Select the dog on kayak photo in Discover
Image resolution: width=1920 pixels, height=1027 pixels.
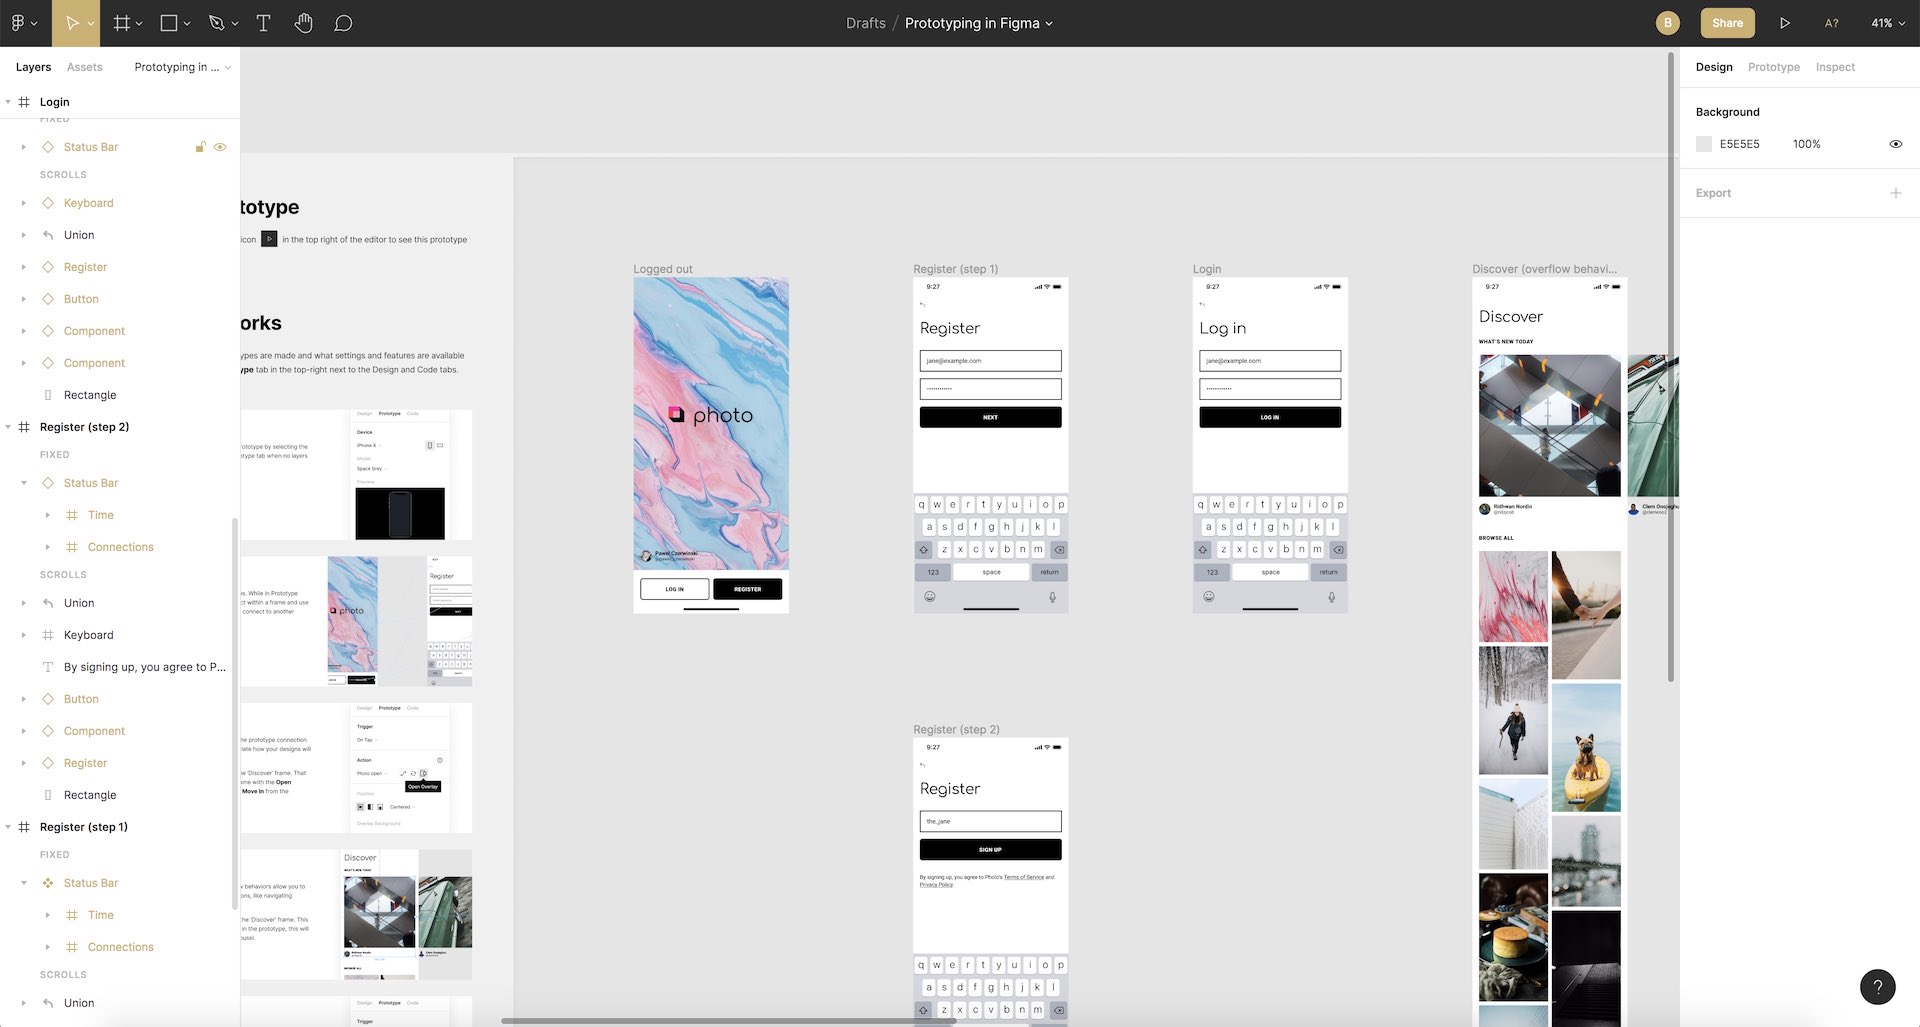click(1586, 747)
